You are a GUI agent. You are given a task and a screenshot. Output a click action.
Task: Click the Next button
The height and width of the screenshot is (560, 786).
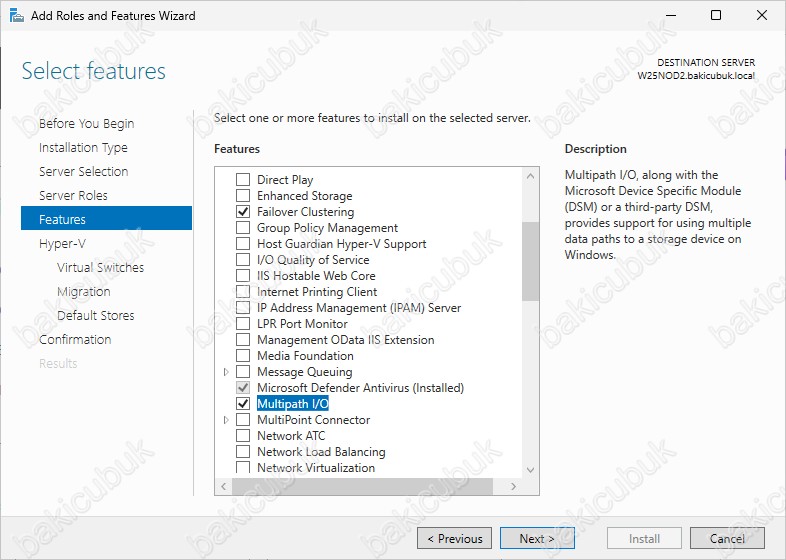[537, 538]
